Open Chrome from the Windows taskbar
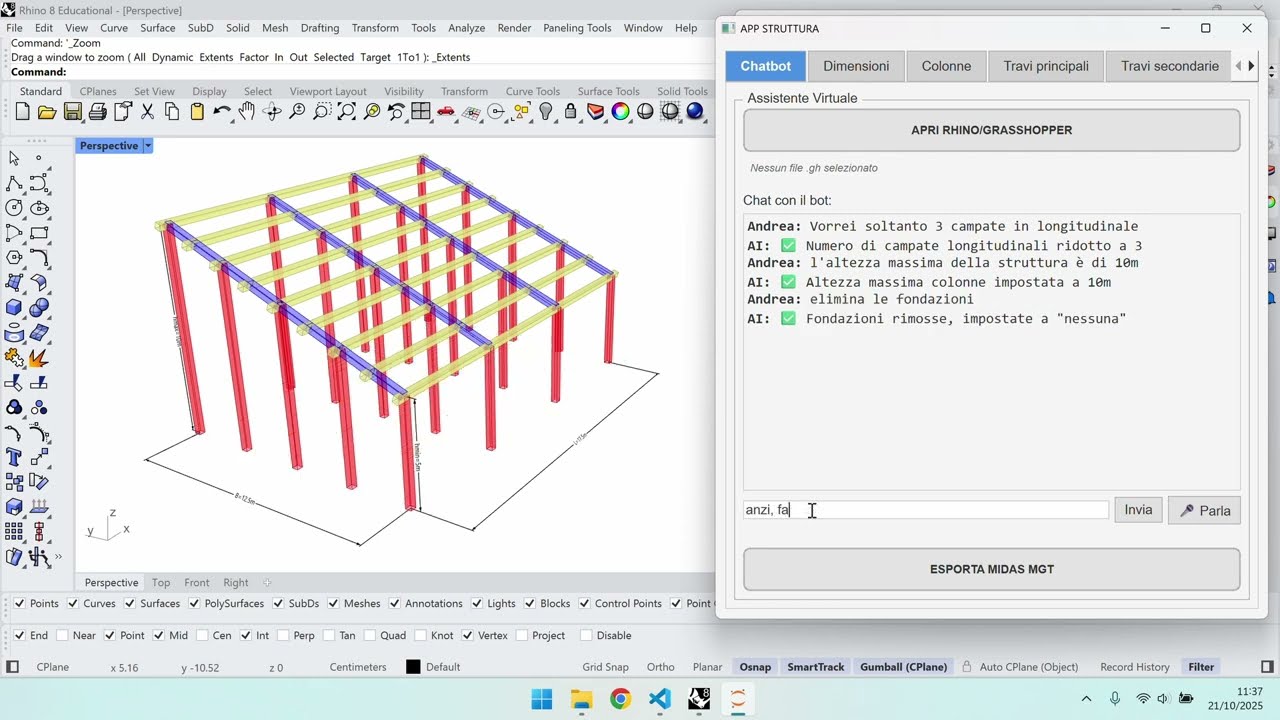This screenshot has height=720, width=1280. (x=620, y=698)
